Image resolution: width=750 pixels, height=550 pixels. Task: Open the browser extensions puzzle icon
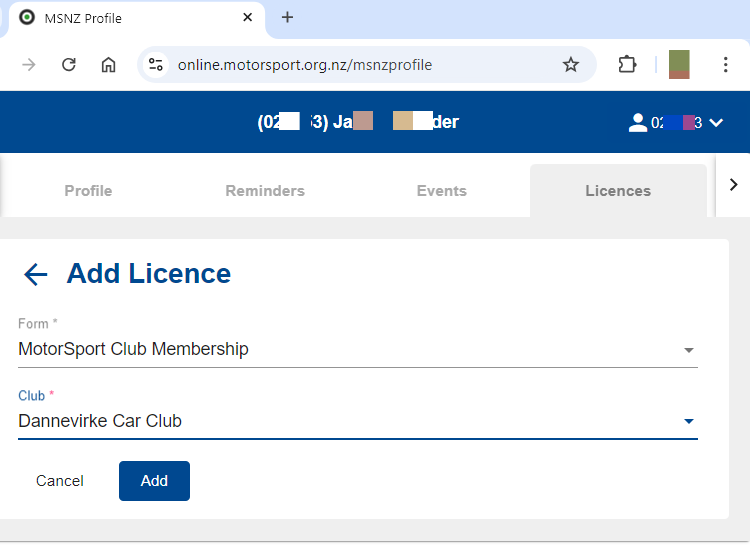[627, 65]
